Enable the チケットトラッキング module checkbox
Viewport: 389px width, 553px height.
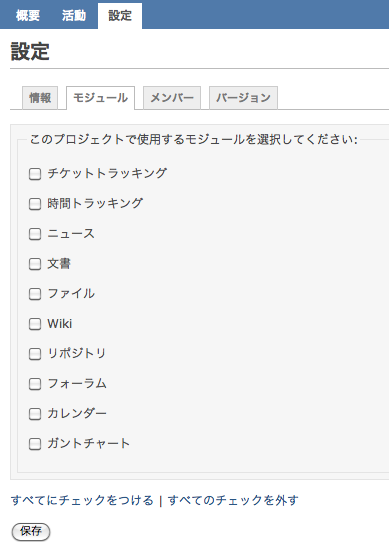pyautogui.click(x=35, y=174)
